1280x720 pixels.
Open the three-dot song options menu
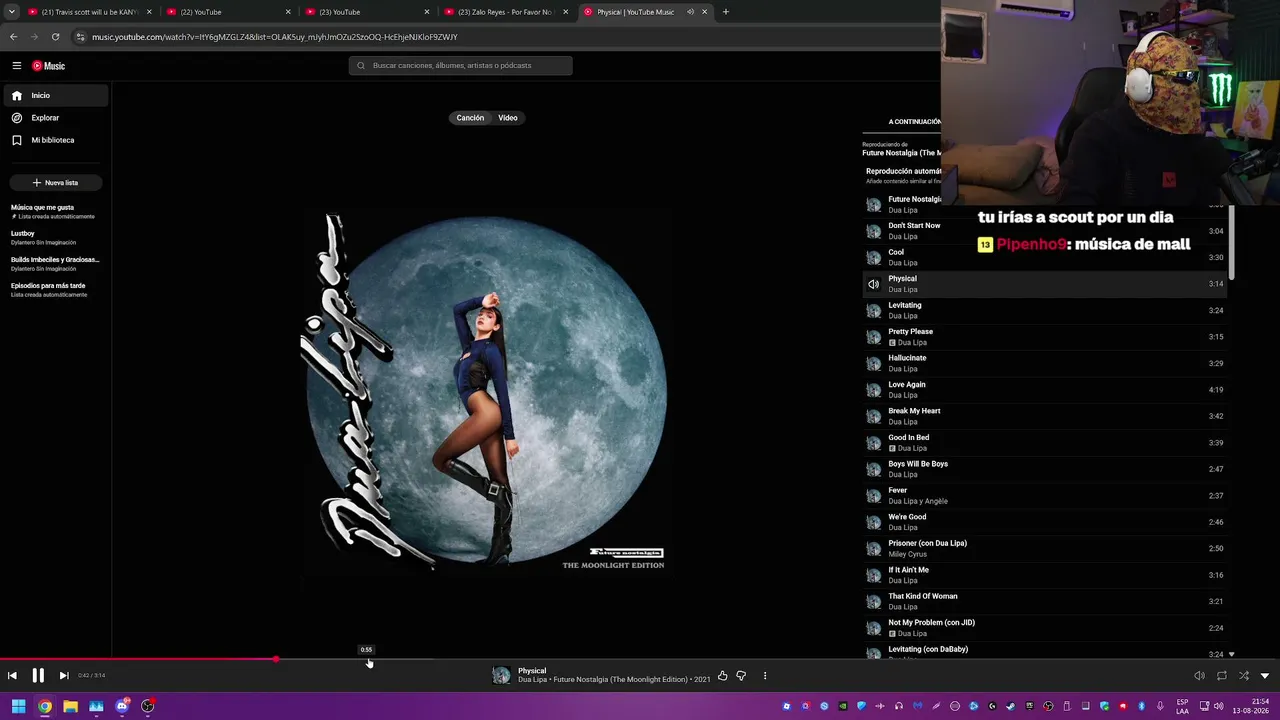[x=765, y=676]
